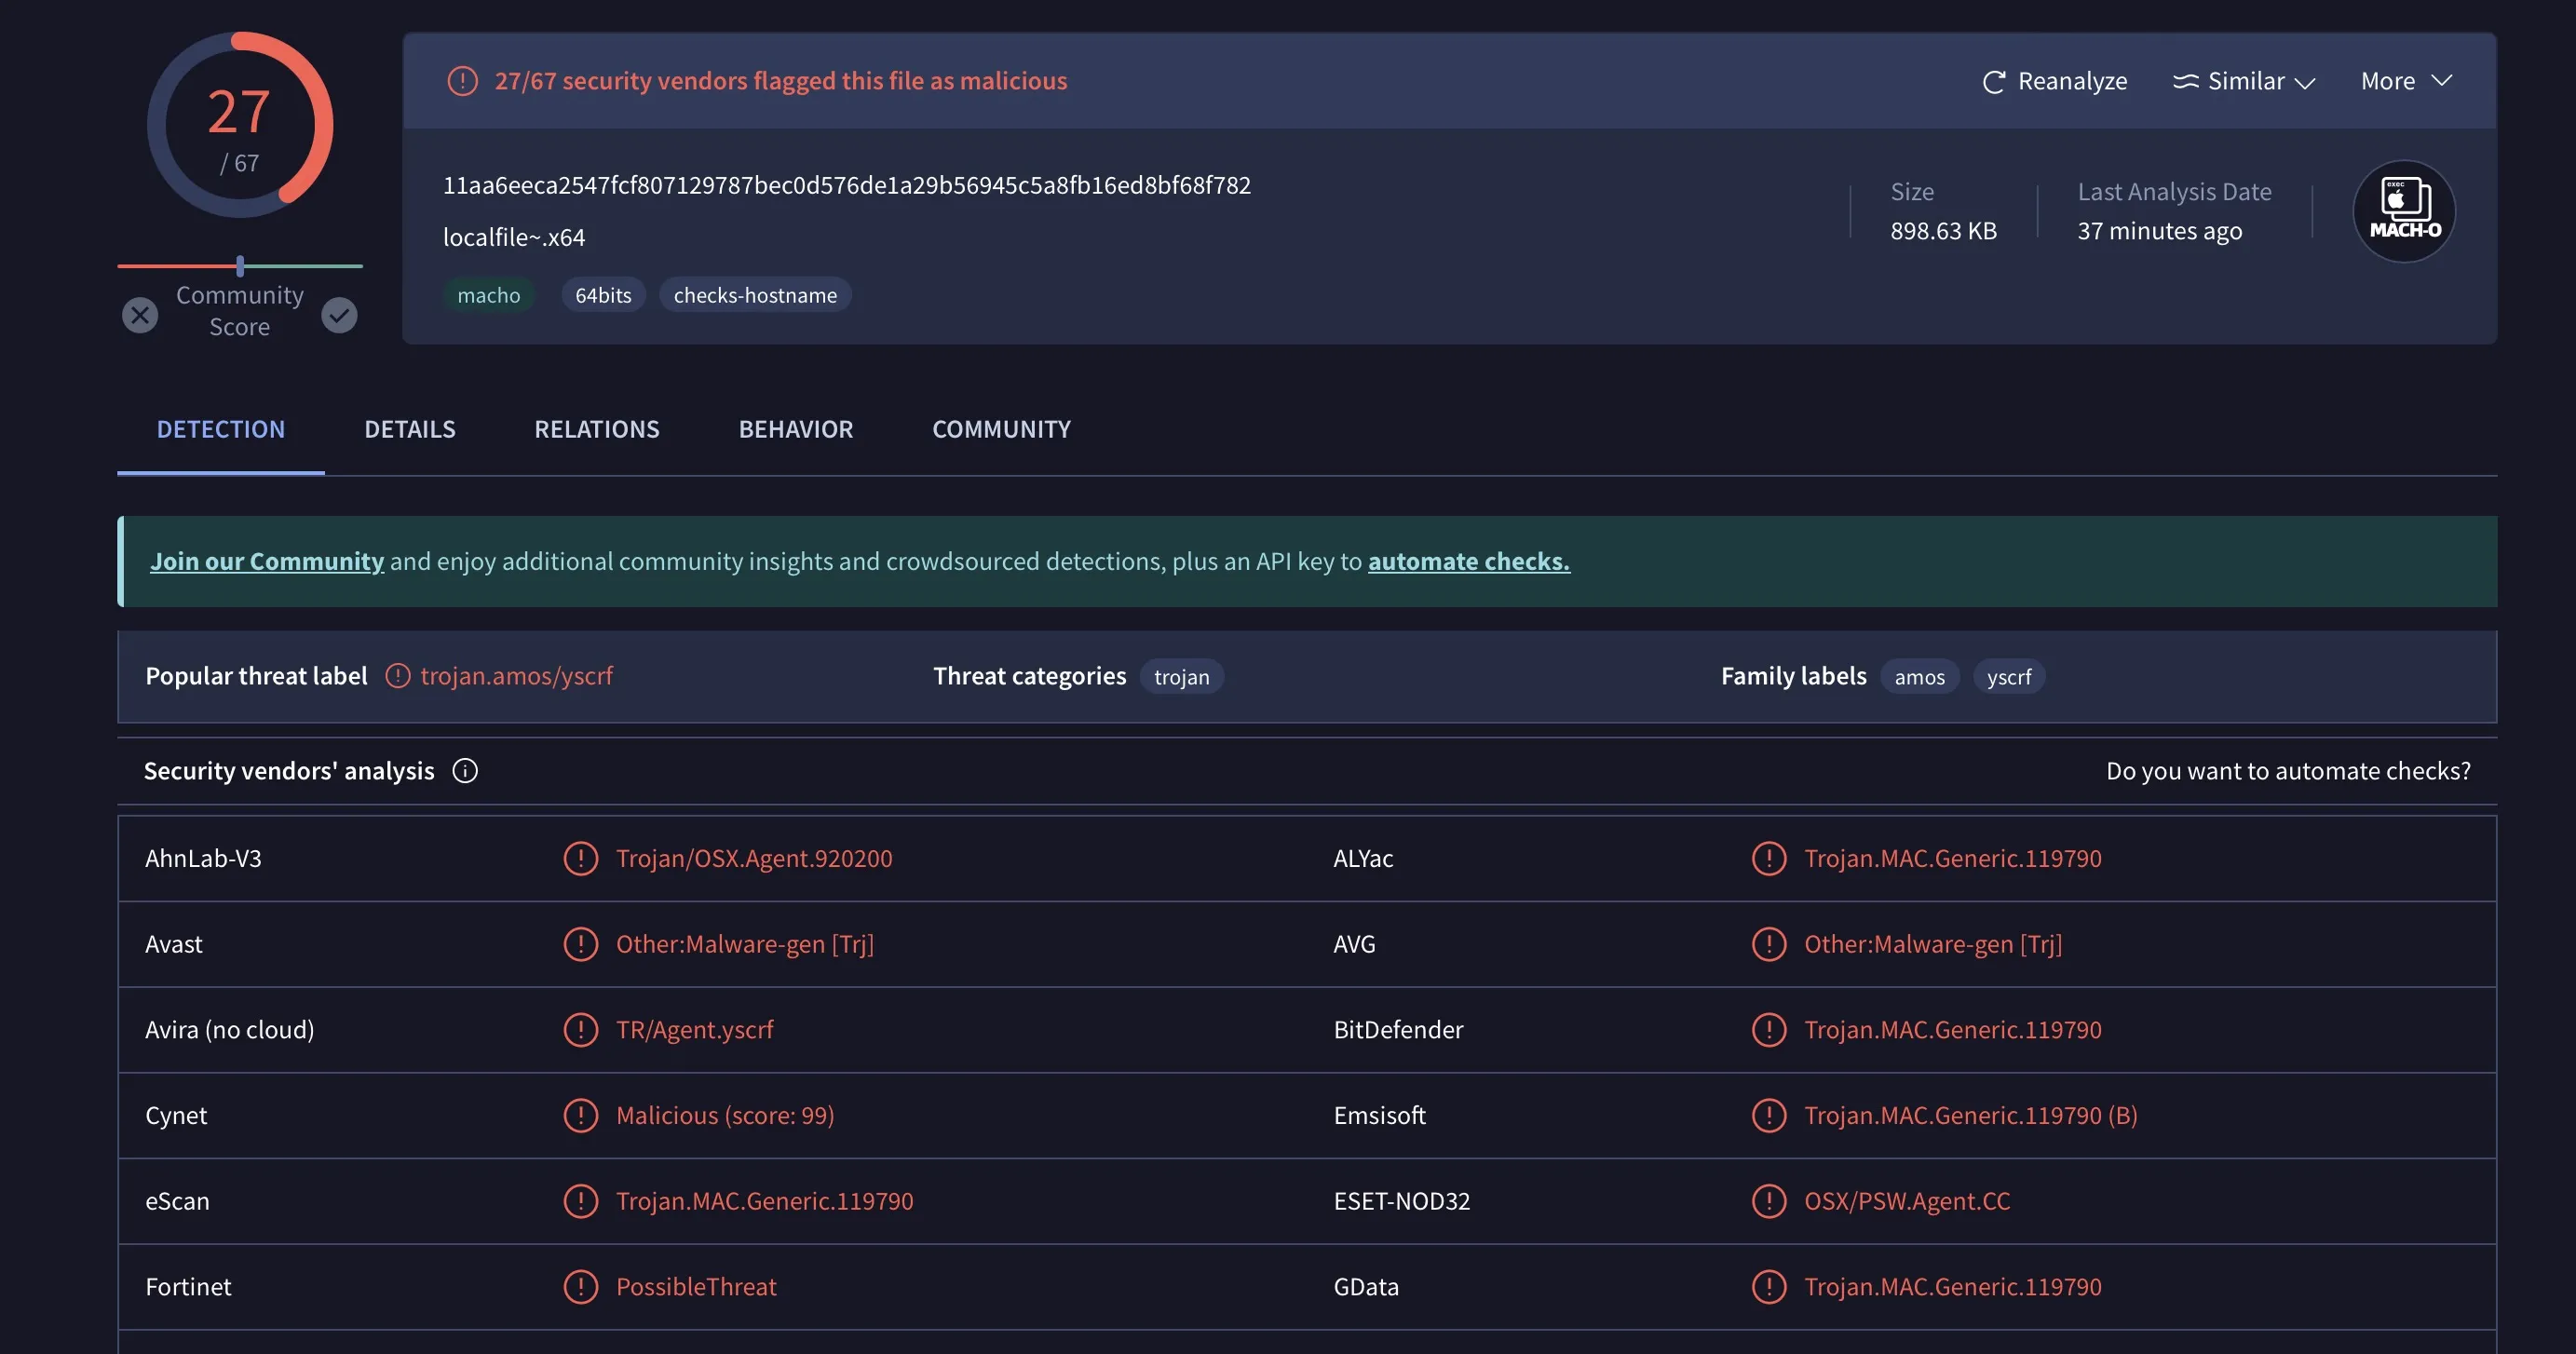Click the Community Score slider track
Image resolution: width=2576 pixels, height=1354 pixels.
click(240, 265)
